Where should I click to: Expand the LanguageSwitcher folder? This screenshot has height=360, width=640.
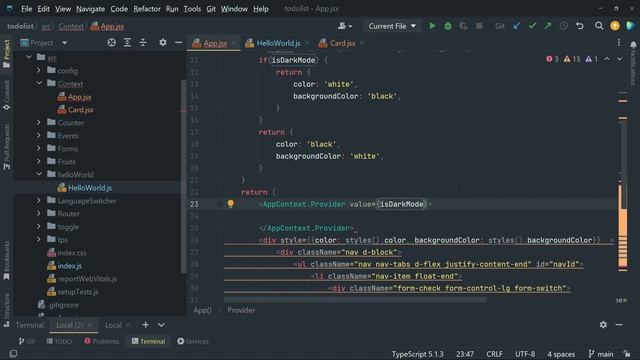click(39, 200)
